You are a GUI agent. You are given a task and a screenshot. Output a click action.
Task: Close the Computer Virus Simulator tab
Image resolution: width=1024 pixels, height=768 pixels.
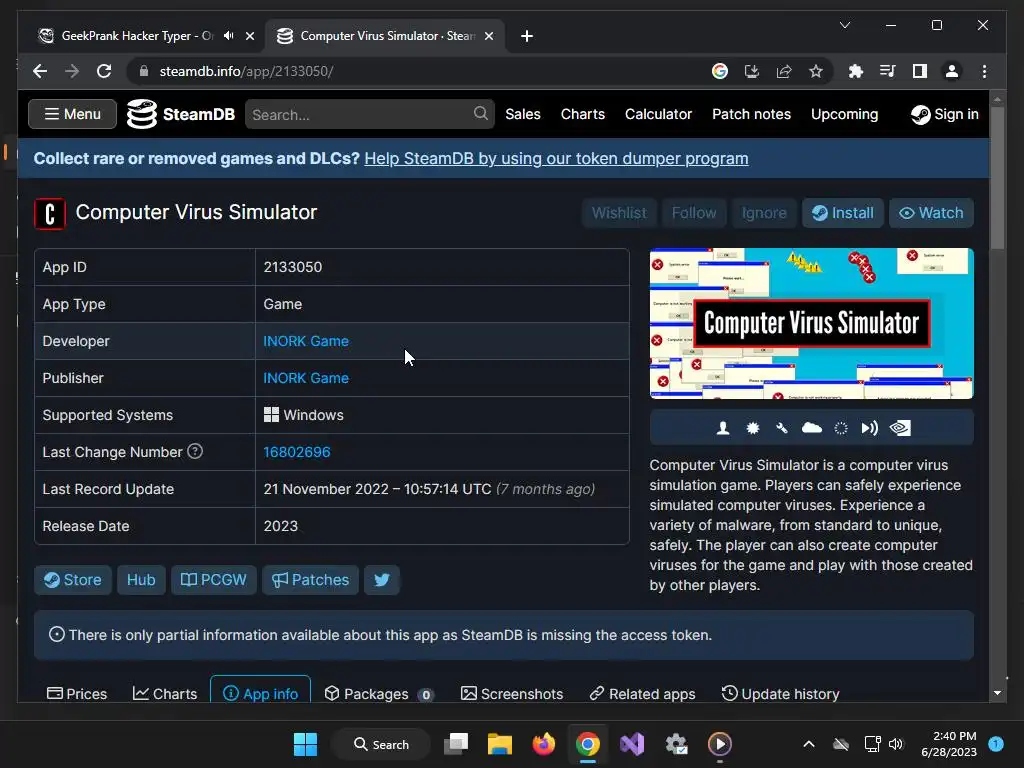point(488,36)
